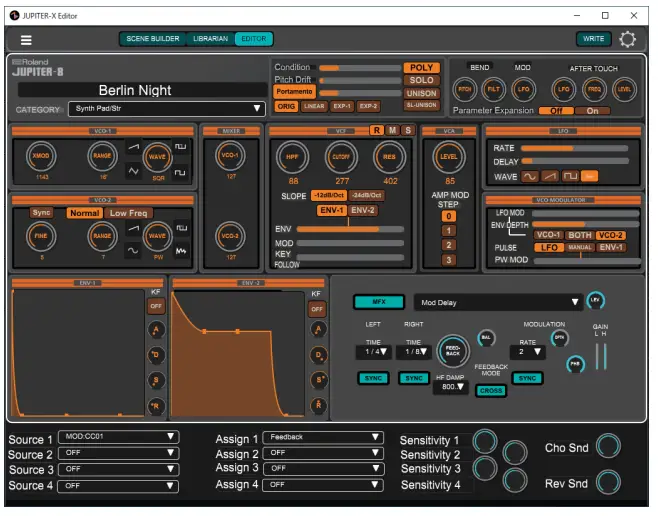Screen dimensions: 658x516
Task: Open the settings gear
Action: coord(627,39)
